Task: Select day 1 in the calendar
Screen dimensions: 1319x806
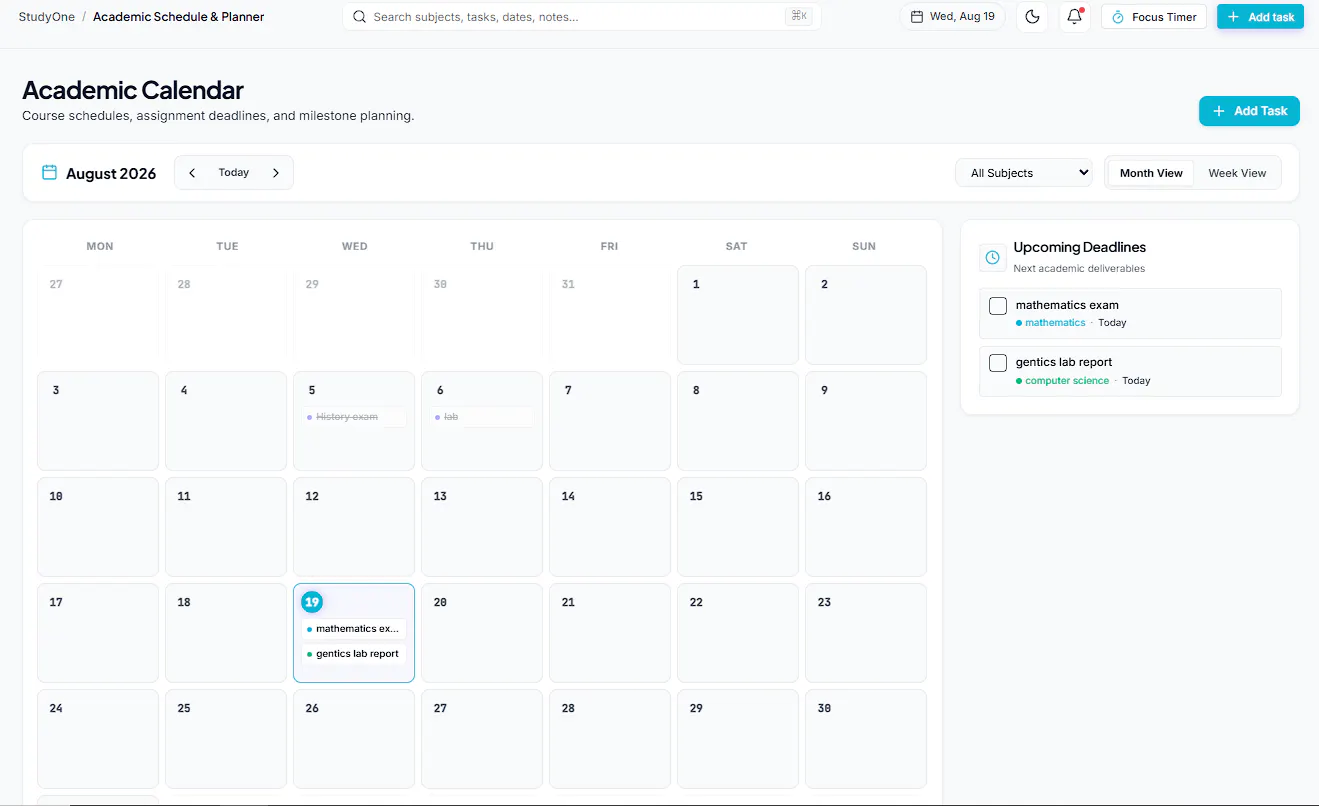Action: (738, 315)
